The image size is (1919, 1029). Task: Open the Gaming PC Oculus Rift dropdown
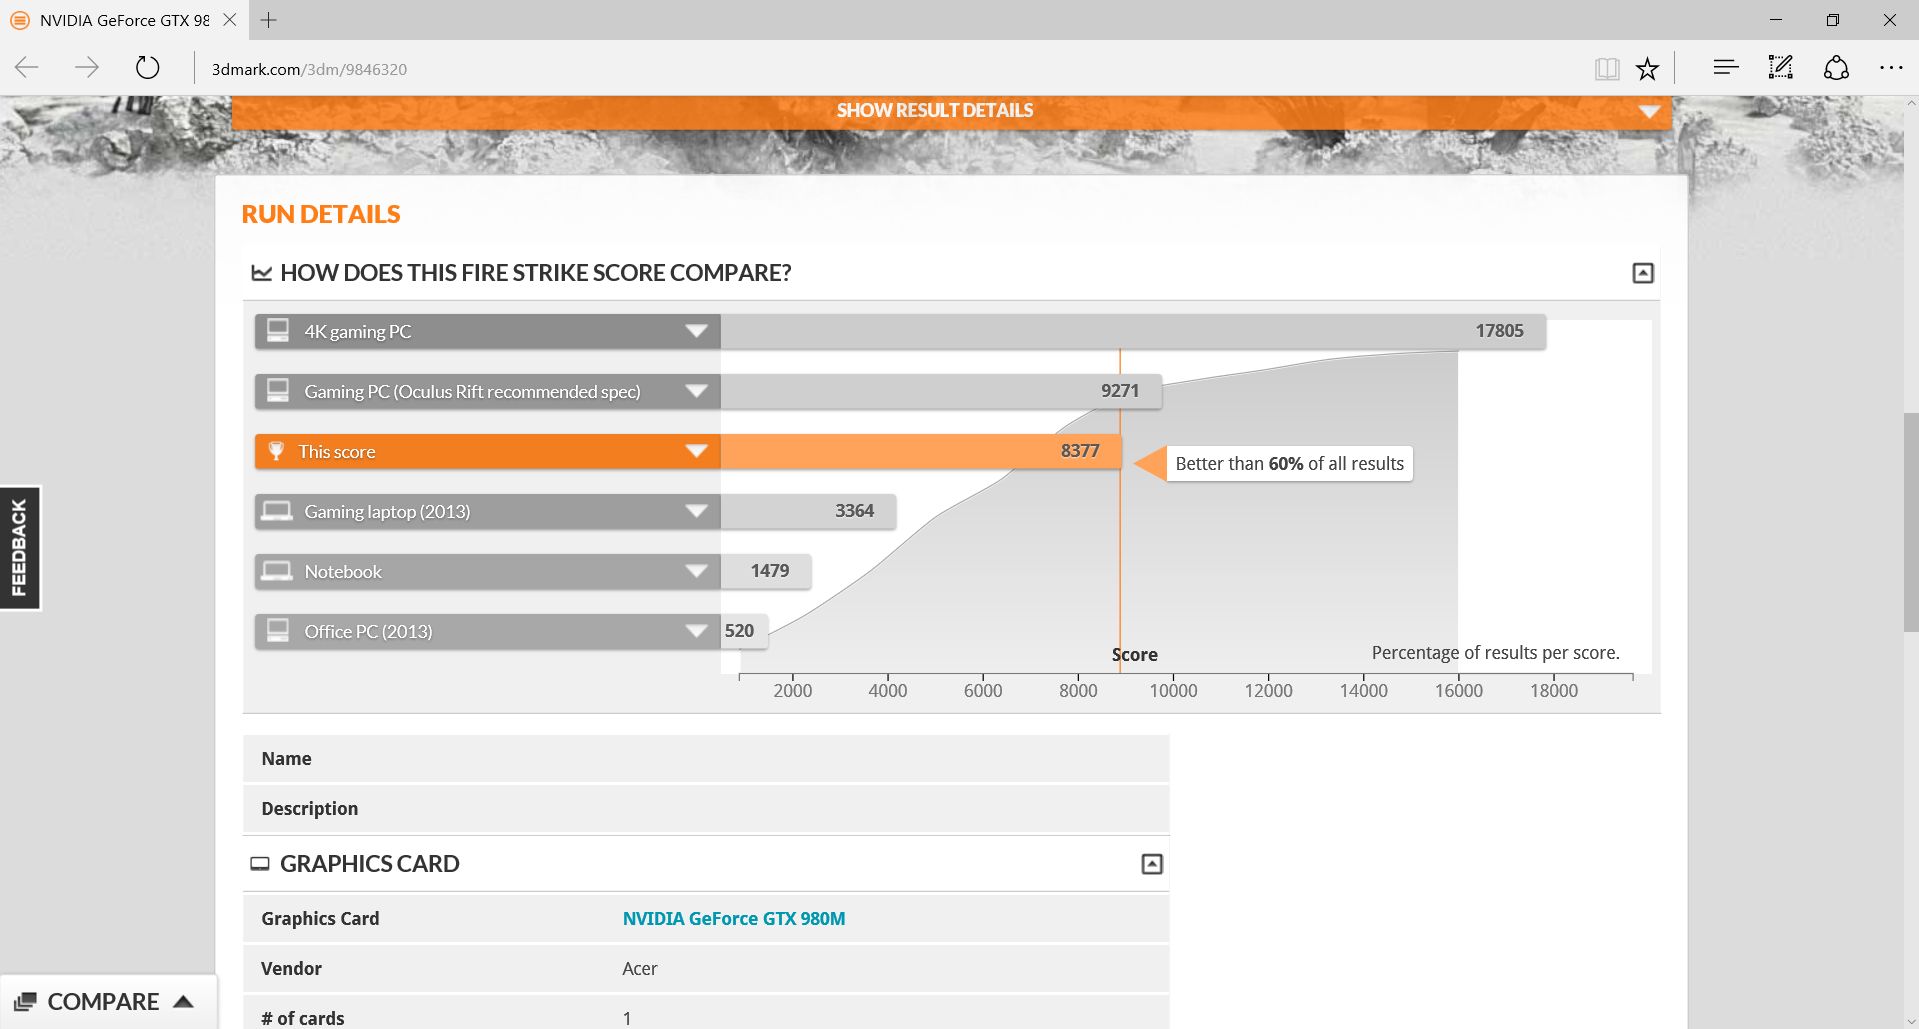click(696, 391)
